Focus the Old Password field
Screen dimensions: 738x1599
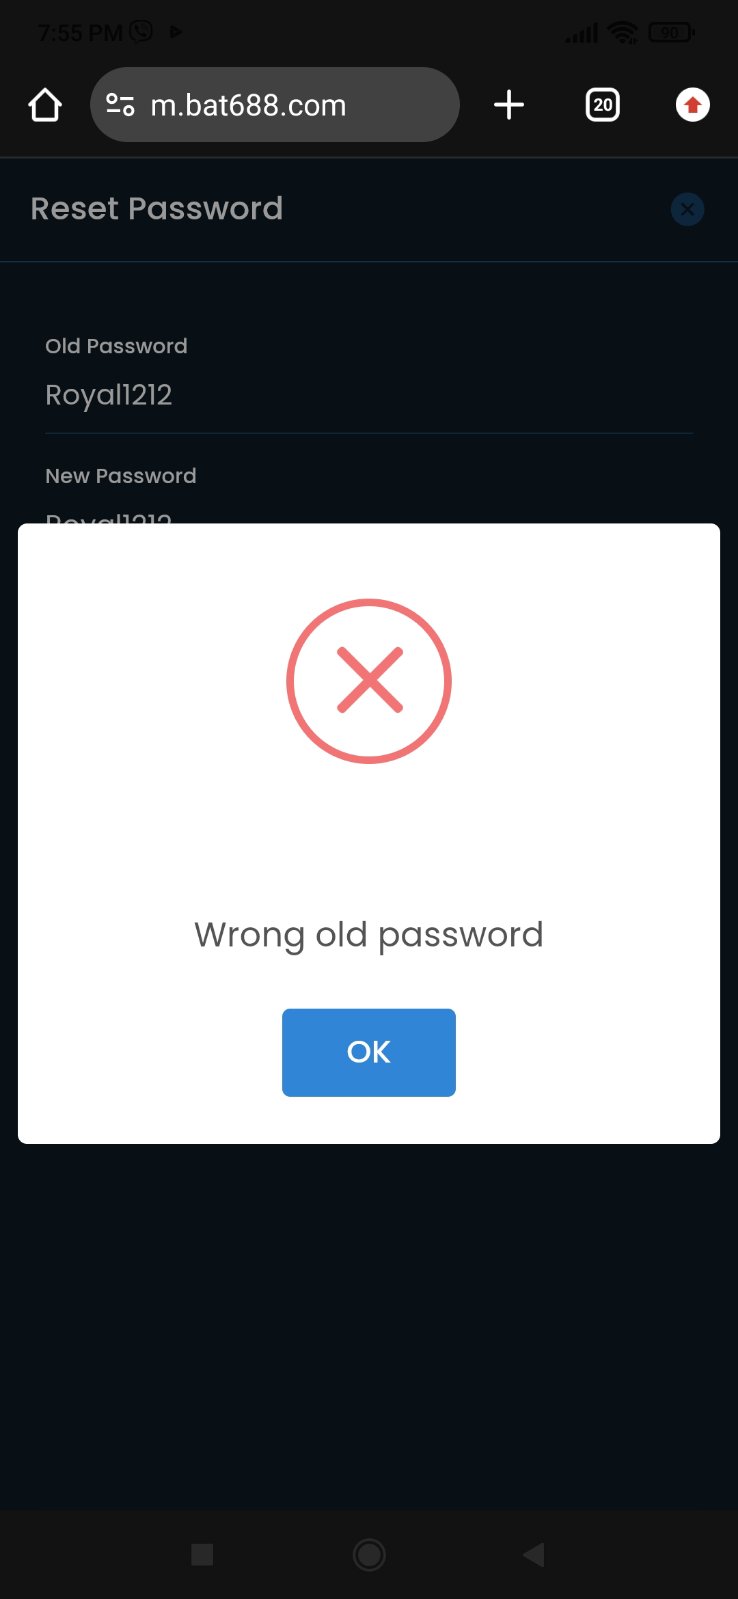click(369, 395)
